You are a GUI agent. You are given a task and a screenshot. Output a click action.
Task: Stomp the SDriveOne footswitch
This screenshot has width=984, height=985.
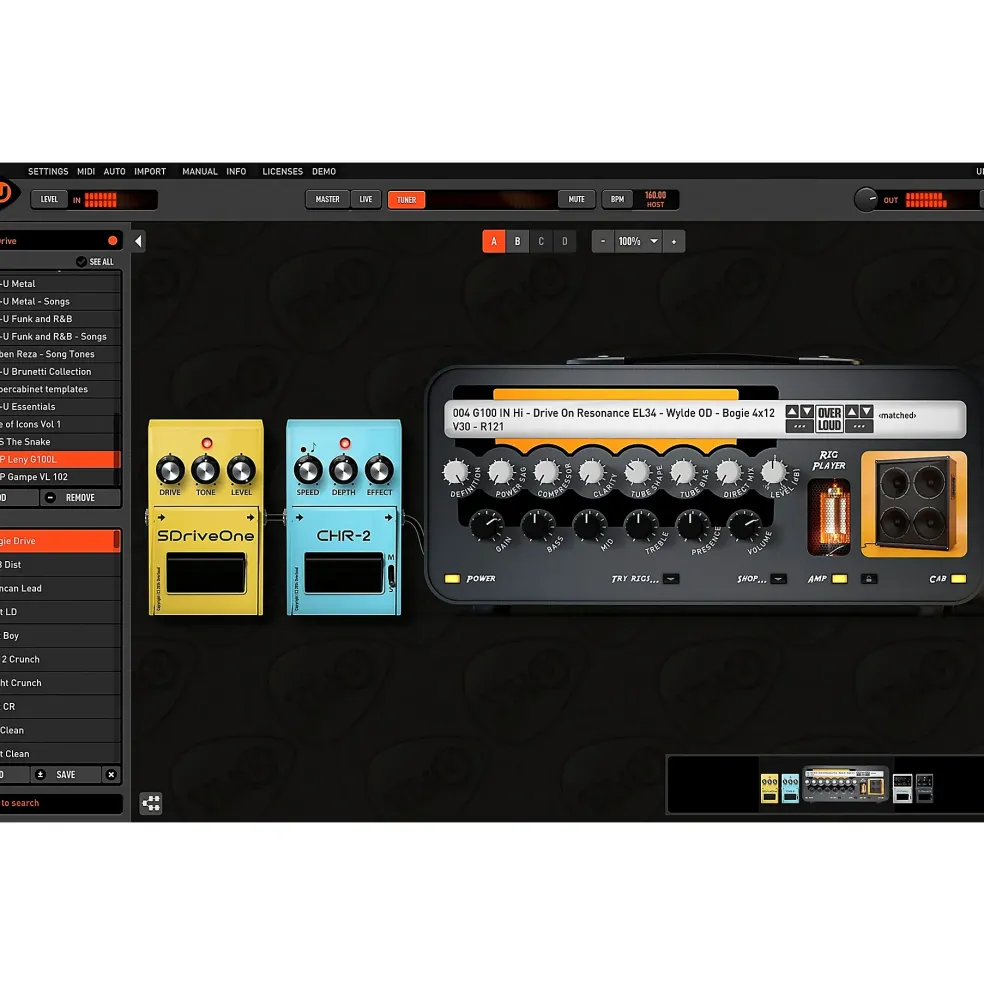[x=206, y=573]
